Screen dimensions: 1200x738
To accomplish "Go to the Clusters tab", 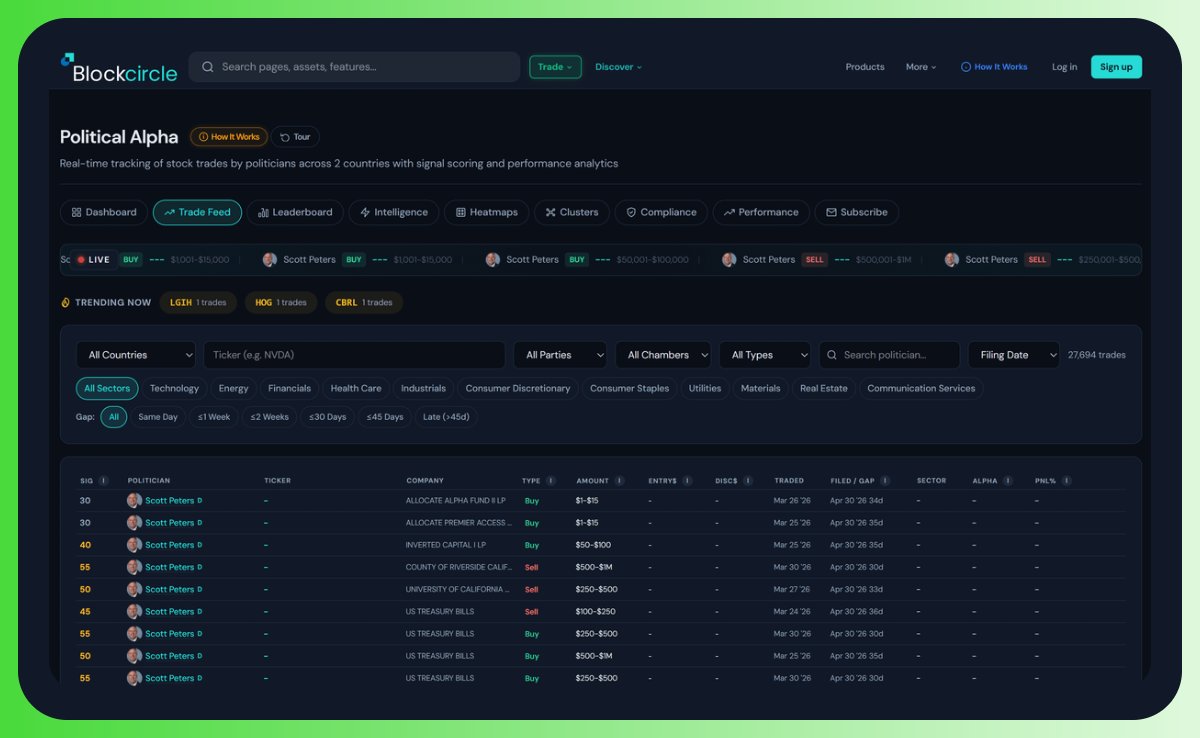I will pos(572,212).
